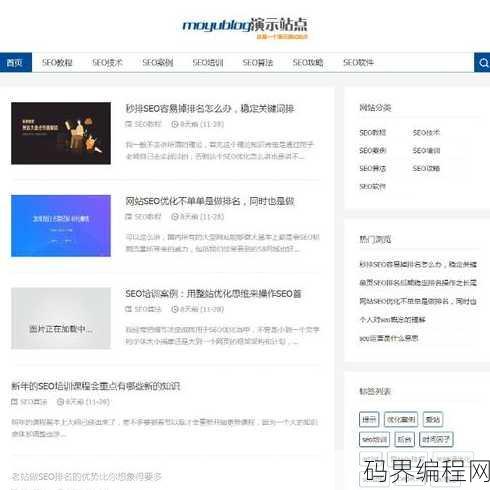The image size is (490, 490).
Task: Select SEO教程 in the 网站分类 sidebar
Action: coord(373,133)
